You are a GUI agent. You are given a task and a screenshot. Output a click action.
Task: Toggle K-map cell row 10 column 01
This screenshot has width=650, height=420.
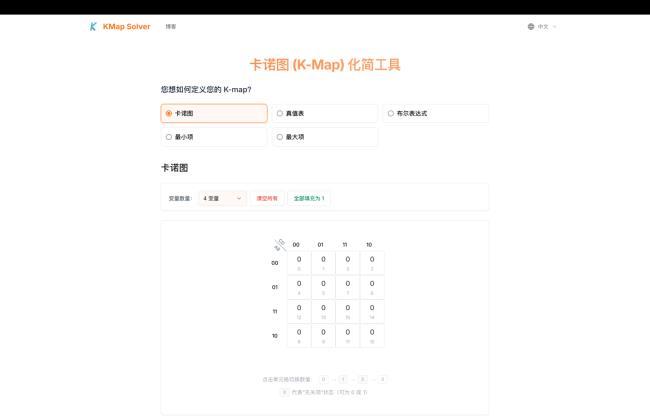323,336
